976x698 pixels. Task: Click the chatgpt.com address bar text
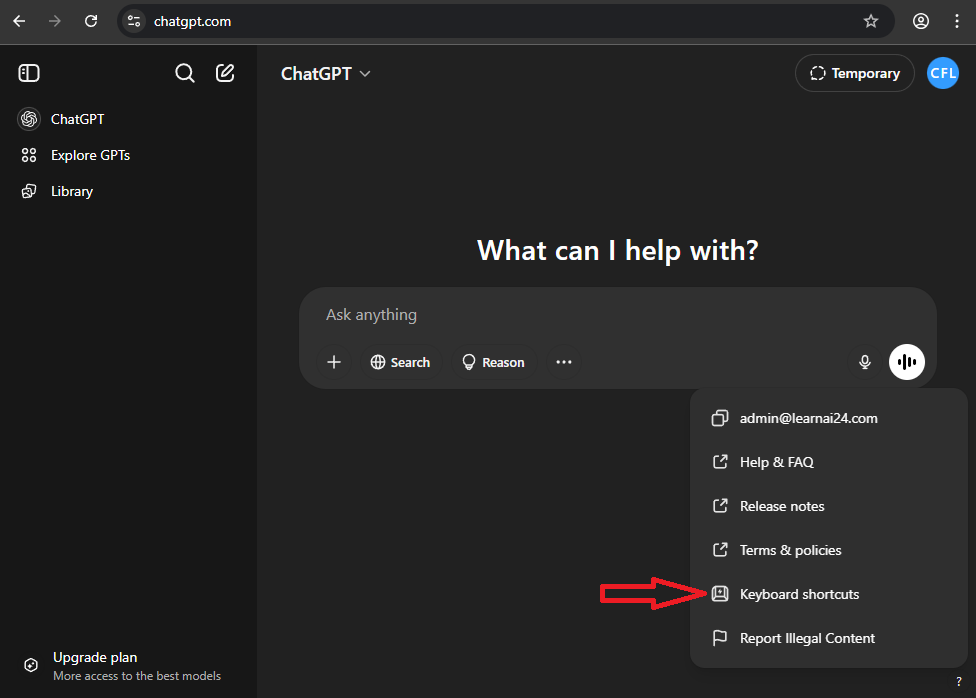(x=192, y=21)
